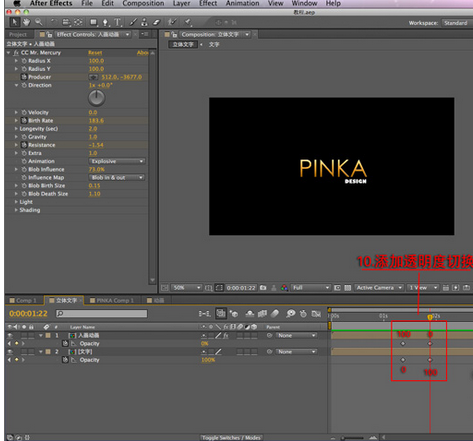Hide layer 2 with its eye toggle

tap(10, 352)
